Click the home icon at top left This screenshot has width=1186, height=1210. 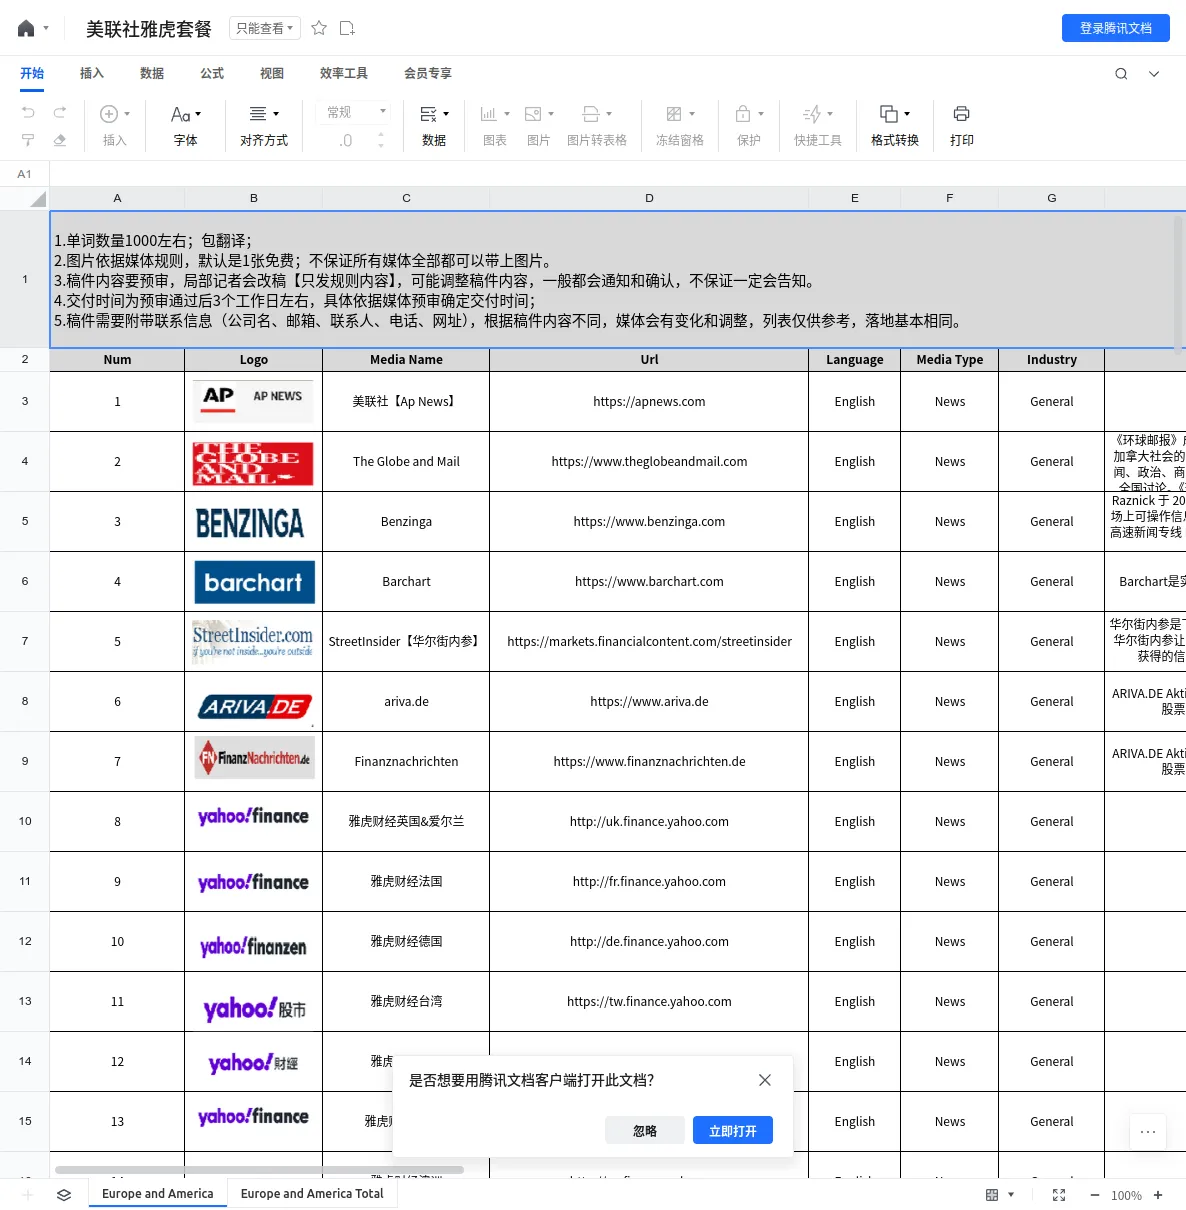pos(26,28)
